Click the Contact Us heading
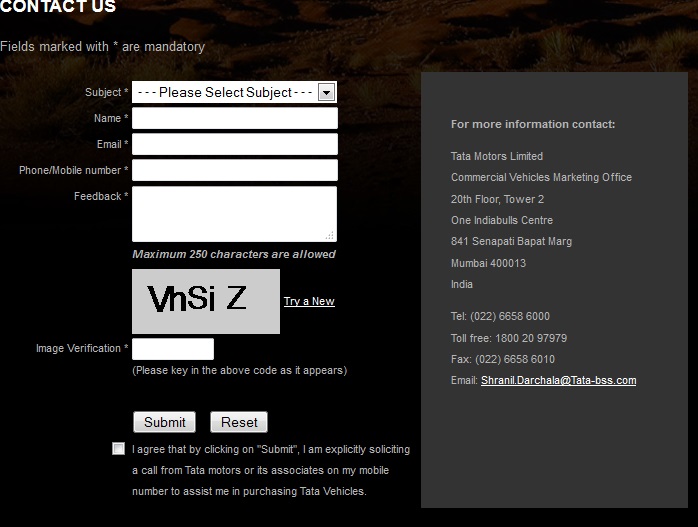This screenshot has width=698, height=527. pos(58,7)
